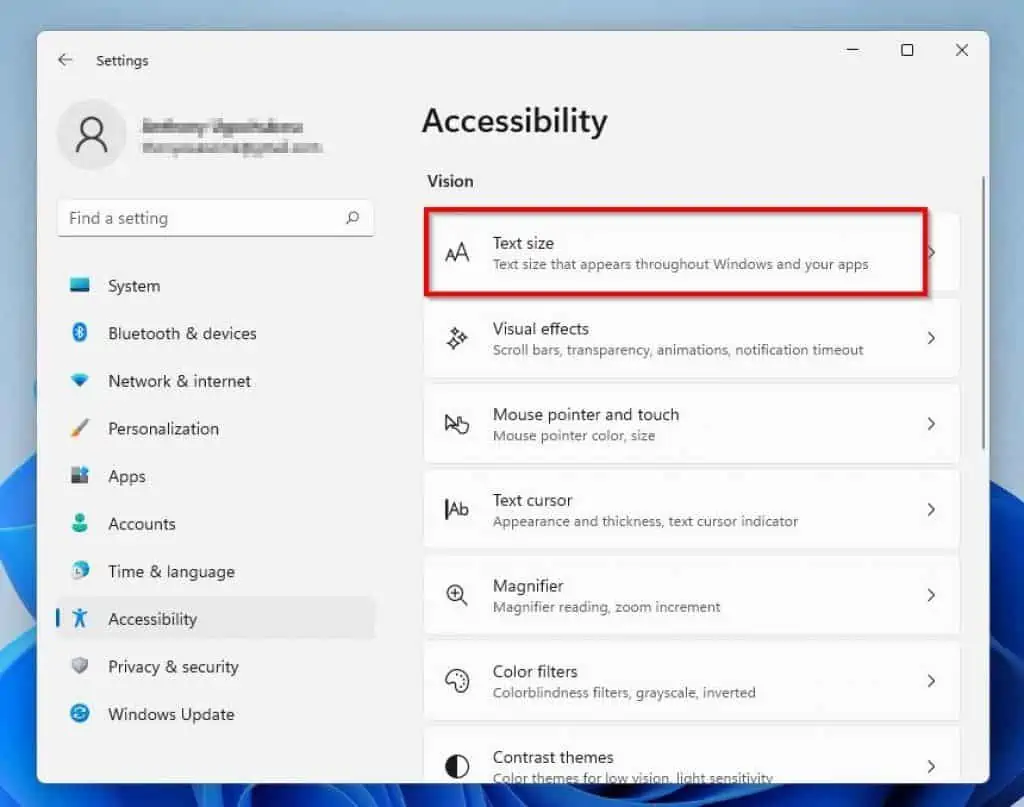Open the System settings monitor icon

click(80, 285)
